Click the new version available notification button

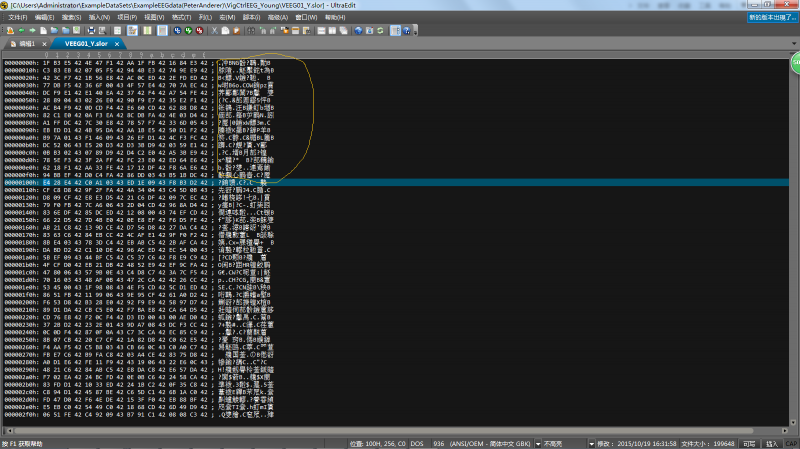(772, 17)
